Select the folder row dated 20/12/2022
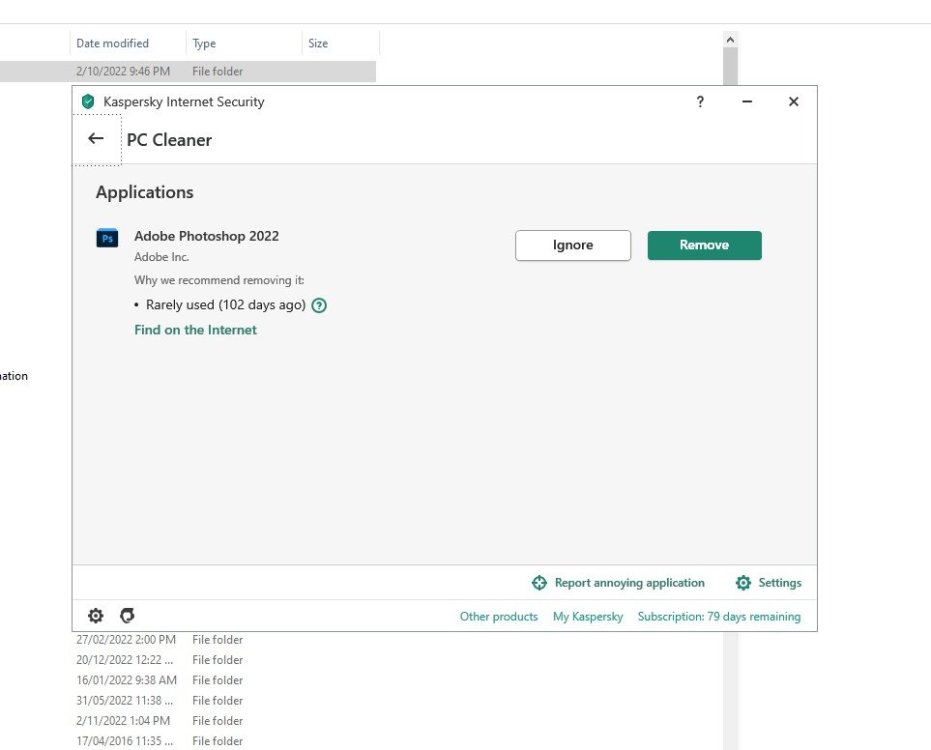This screenshot has width=931, height=750. (188, 660)
